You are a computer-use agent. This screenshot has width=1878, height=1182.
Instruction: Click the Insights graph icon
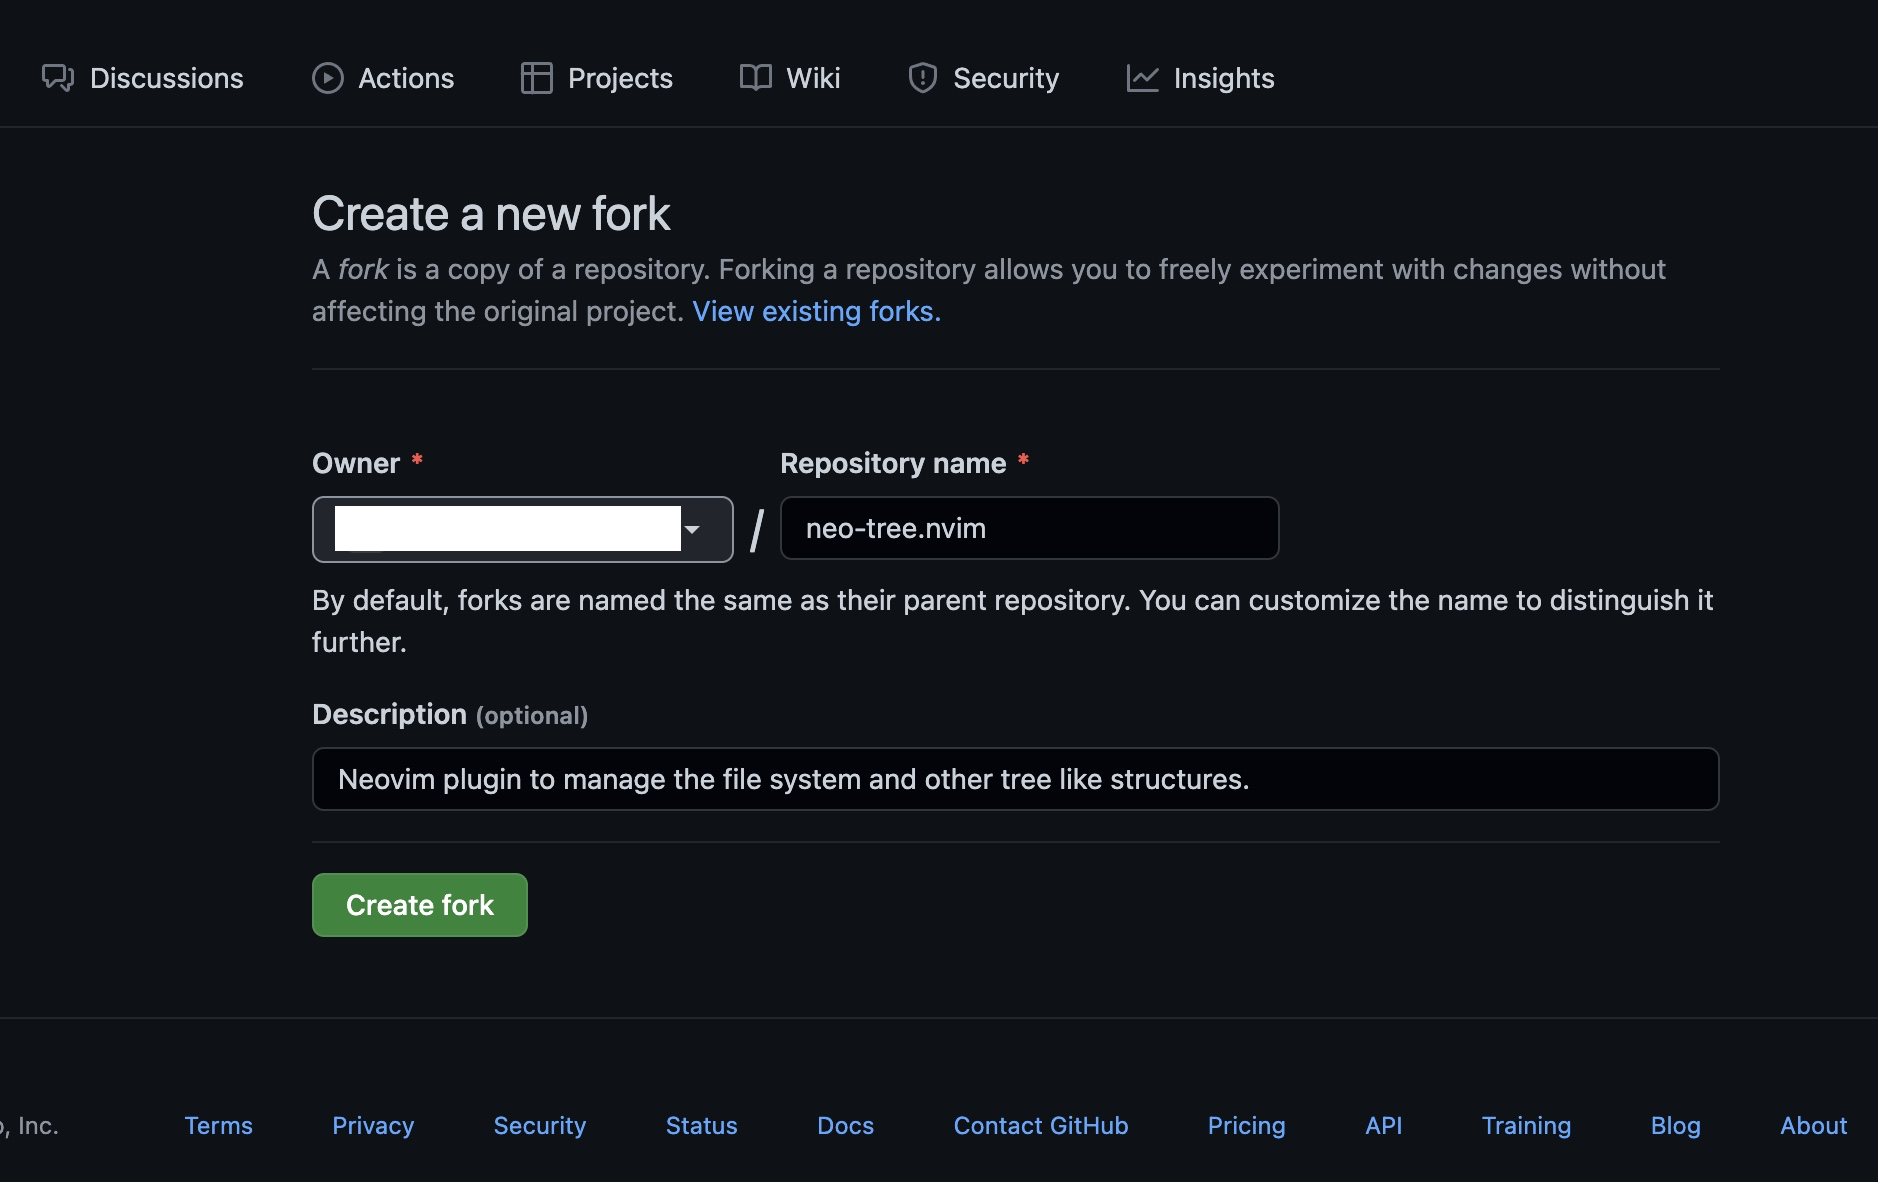[1143, 78]
